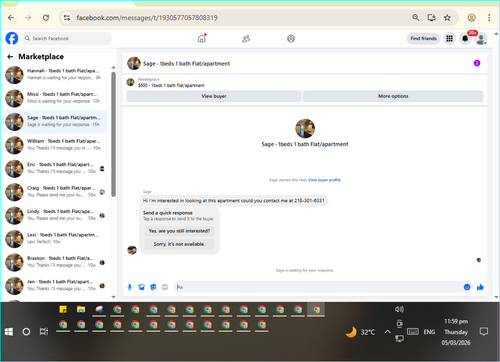
Task: Open the Groups tab icon
Action: 291,39
